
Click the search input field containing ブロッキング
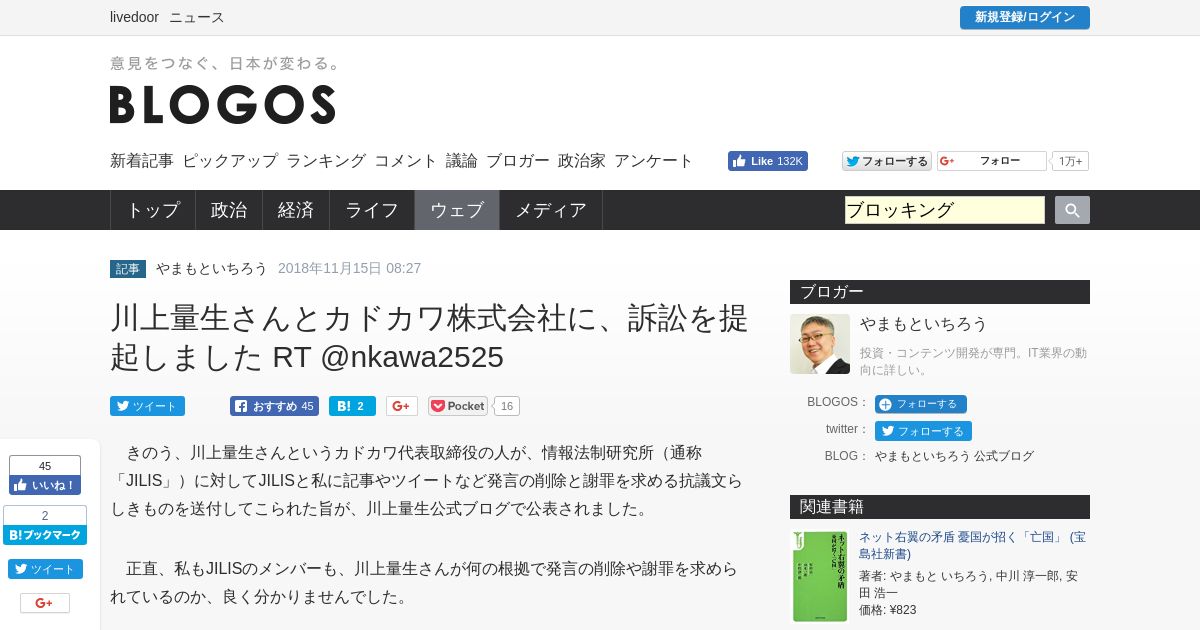(945, 210)
